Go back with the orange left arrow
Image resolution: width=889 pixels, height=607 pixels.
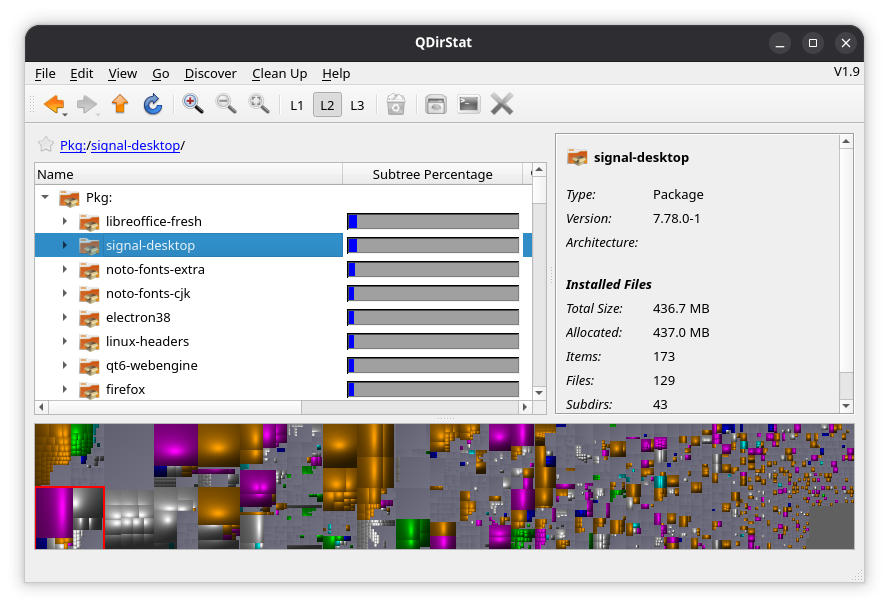[x=54, y=105]
